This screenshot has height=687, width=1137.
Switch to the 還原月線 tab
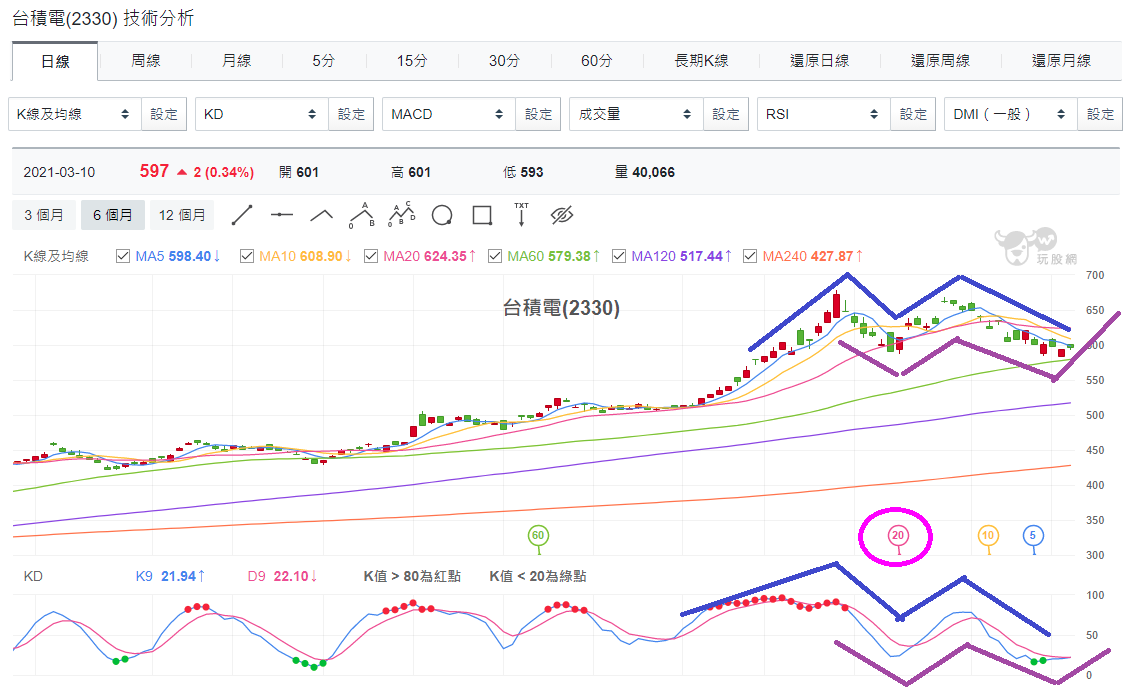[x=1062, y=61]
